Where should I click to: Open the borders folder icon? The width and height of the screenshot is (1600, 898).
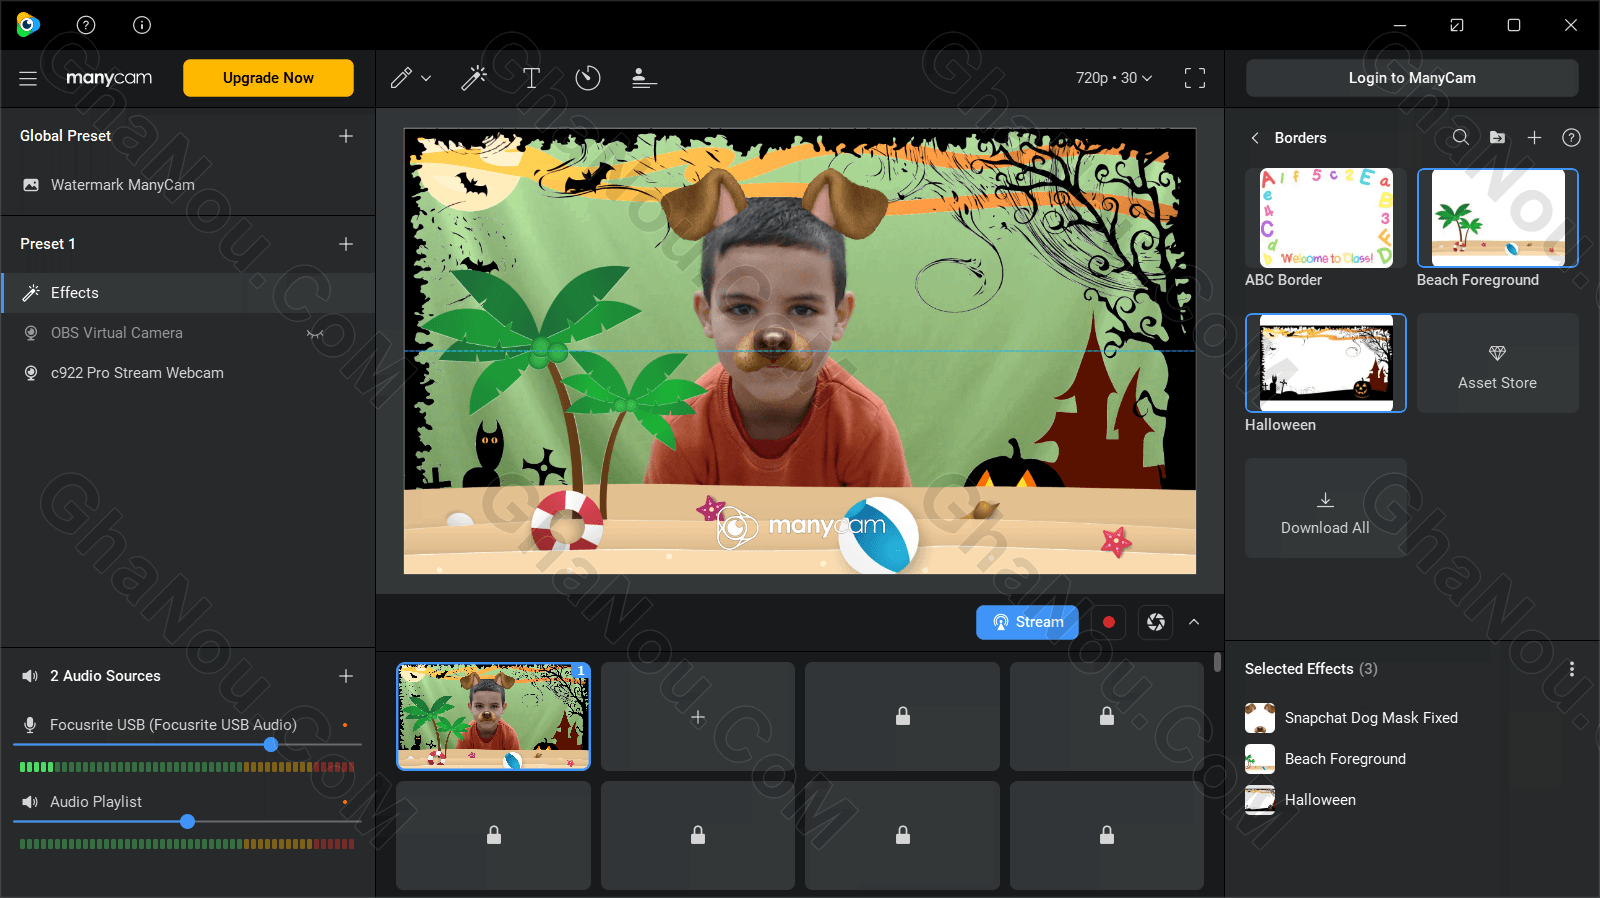click(x=1497, y=137)
